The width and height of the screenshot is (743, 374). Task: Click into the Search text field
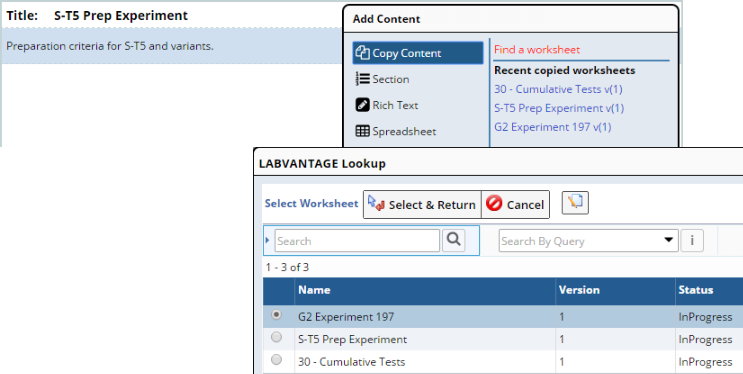(x=357, y=241)
